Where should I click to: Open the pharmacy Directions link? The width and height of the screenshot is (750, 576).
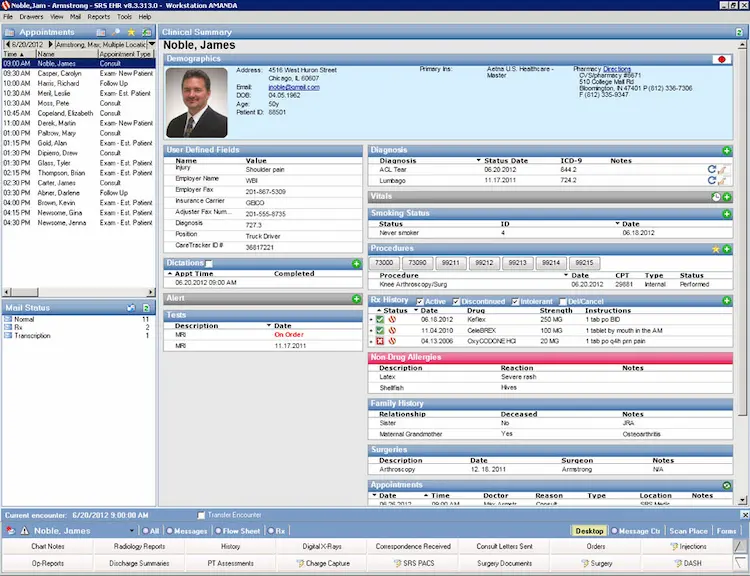[617, 69]
